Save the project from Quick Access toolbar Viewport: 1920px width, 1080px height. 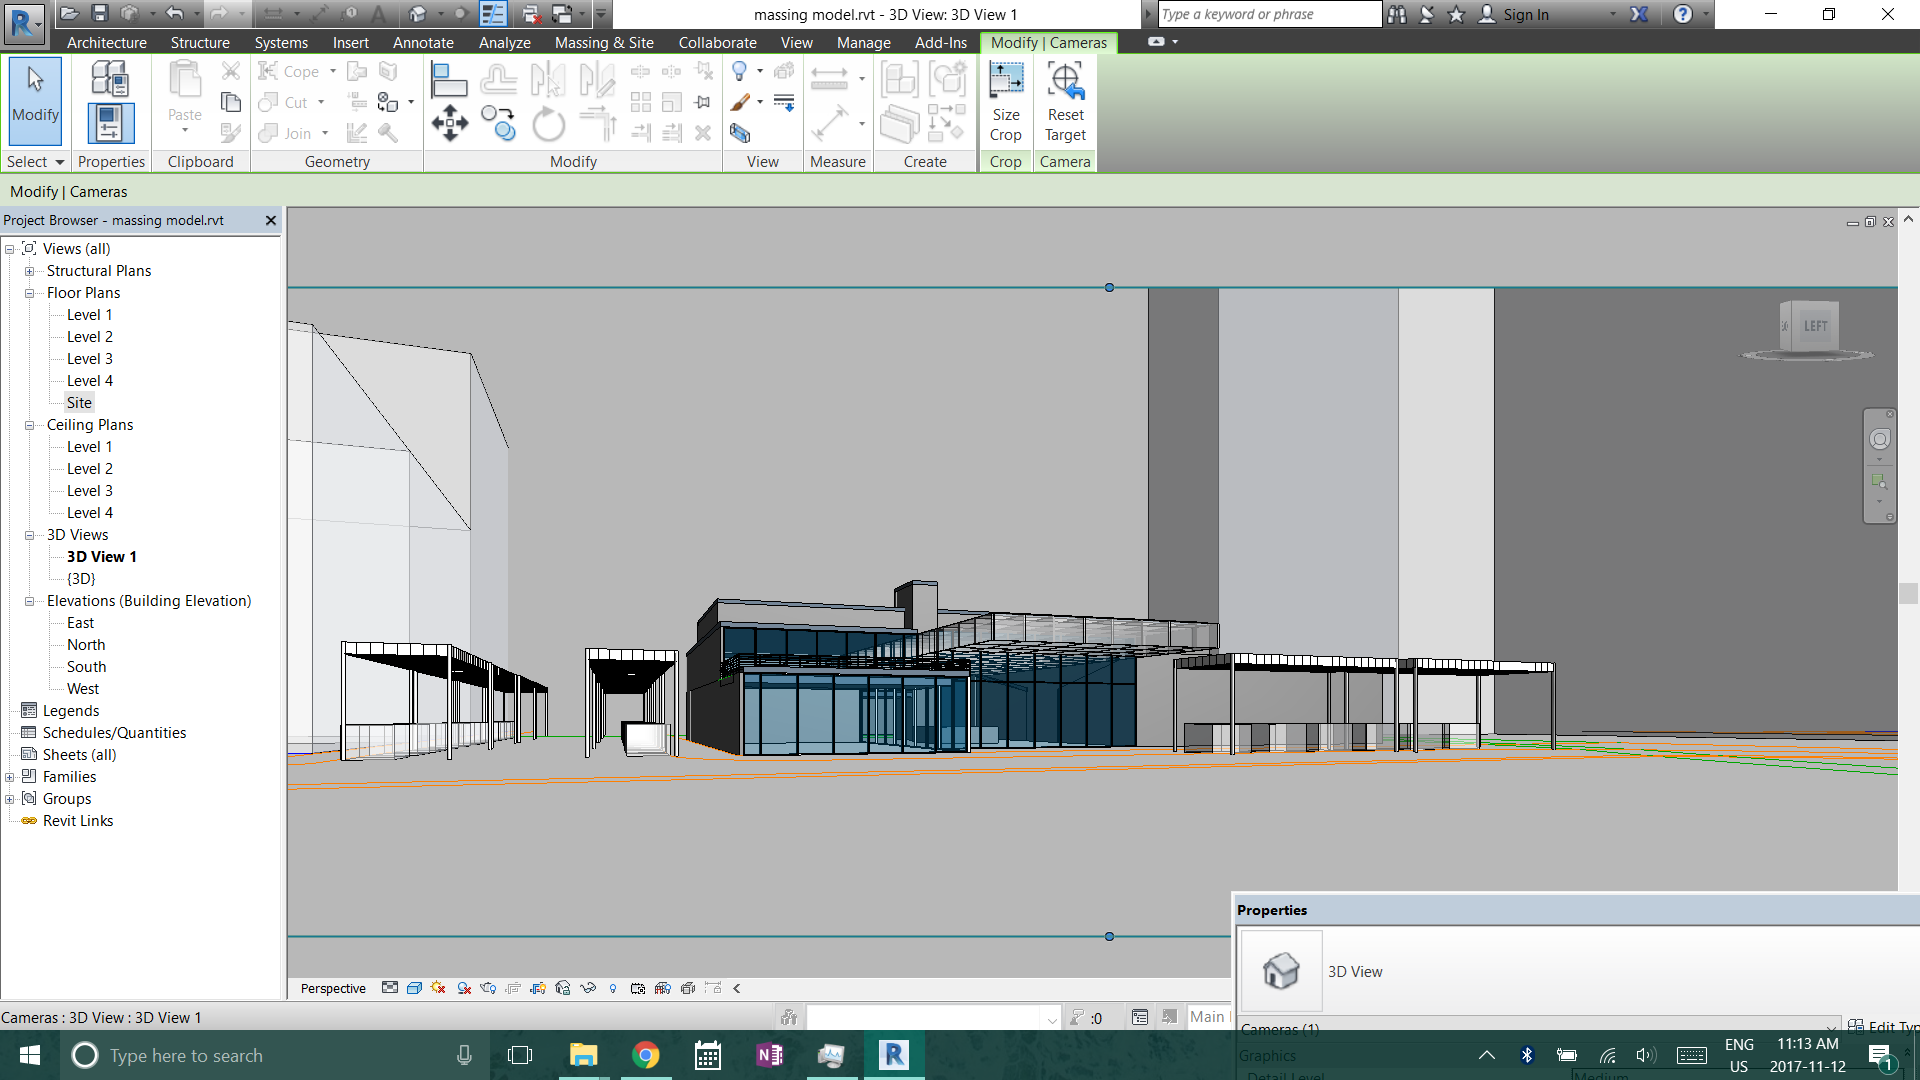[x=100, y=14]
